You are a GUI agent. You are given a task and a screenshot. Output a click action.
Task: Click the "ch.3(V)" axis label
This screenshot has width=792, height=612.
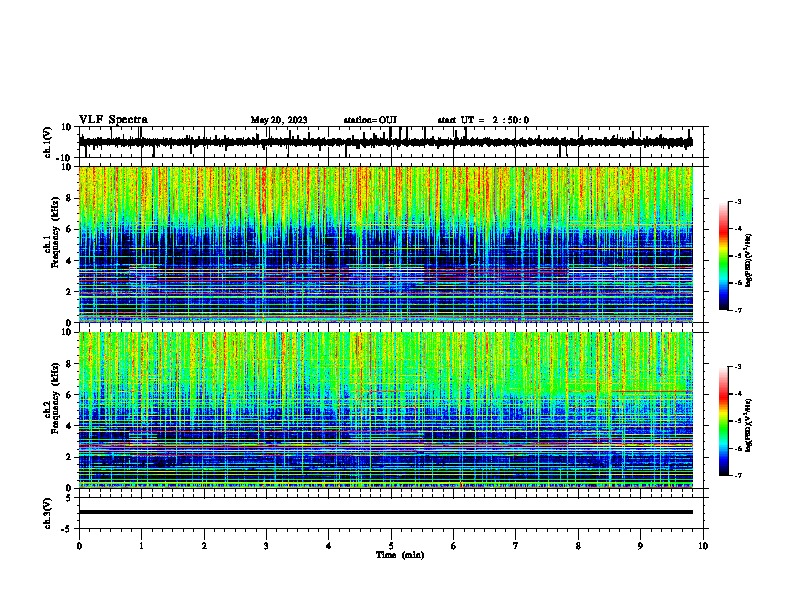(47, 513)
